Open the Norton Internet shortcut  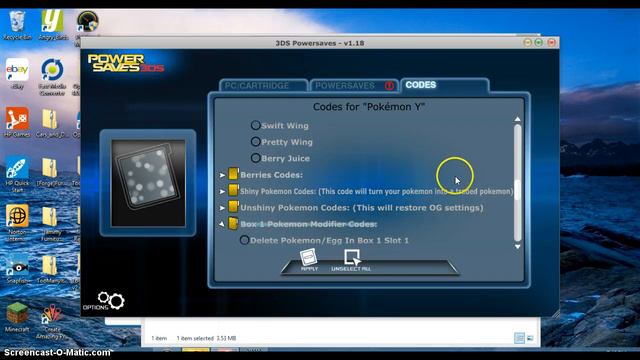[x=17, y=223]
